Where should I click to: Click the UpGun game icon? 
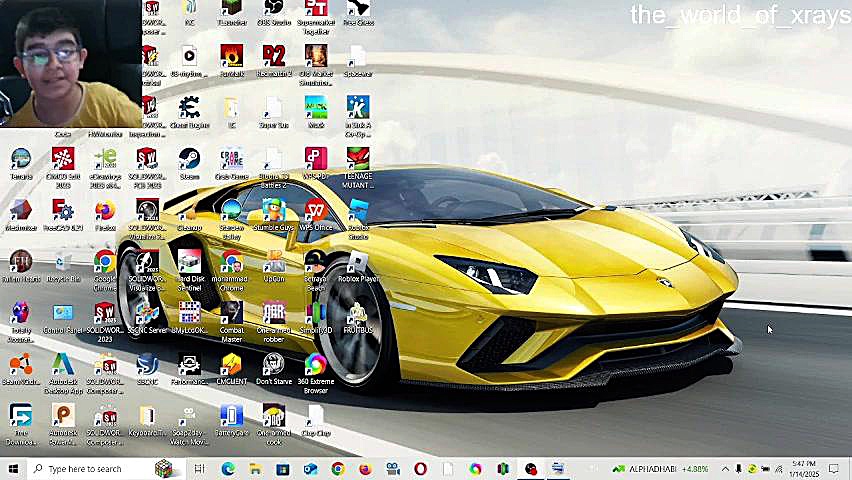tap(273, 266)
